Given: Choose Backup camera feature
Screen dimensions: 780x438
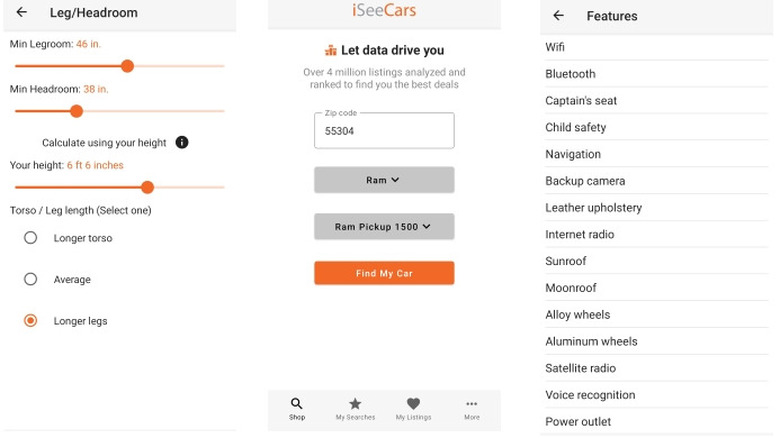Looking at the screenshot, I should pyautogui.click(x=585, y=181).
